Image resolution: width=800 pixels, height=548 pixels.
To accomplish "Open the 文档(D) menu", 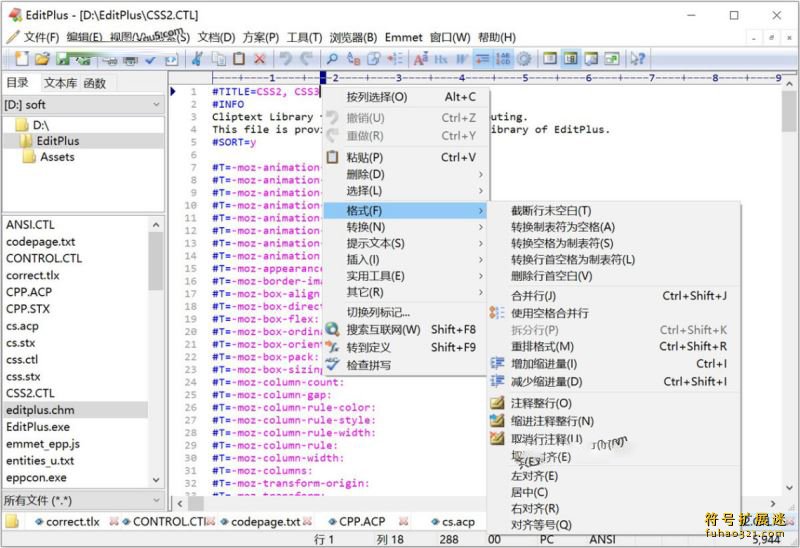I will click(x=216, y=37).
